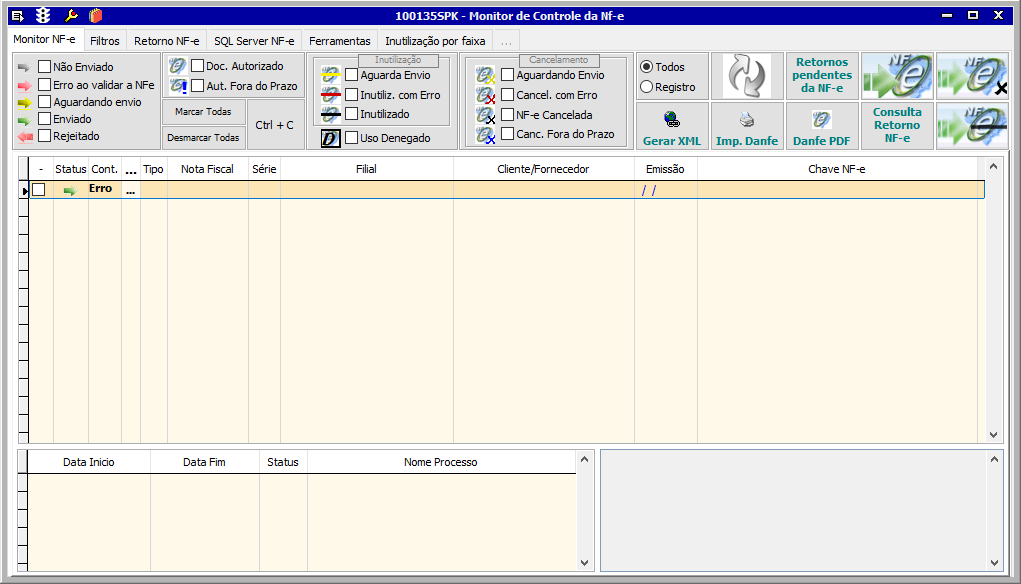The width and height of the screenshot is (1021, 584).
Task: Click the struck-through NF-e icon button
Action: 972,126
